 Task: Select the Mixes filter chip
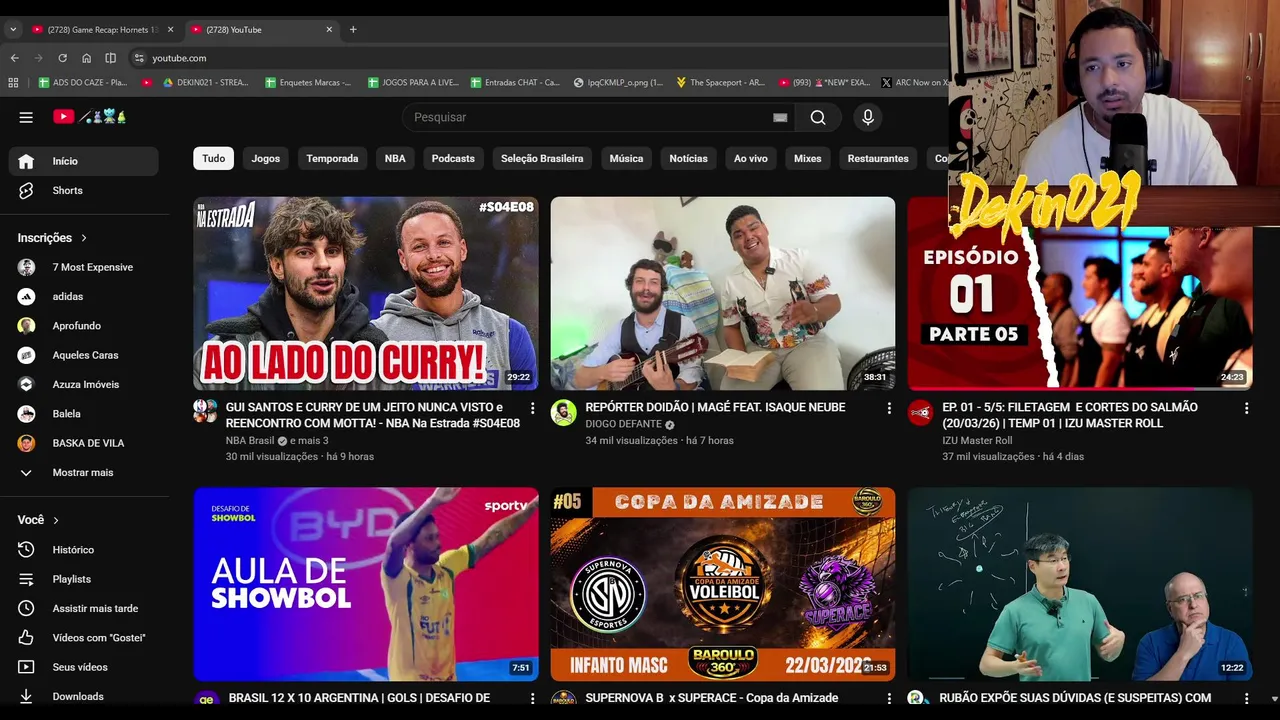tap(807, 158)
